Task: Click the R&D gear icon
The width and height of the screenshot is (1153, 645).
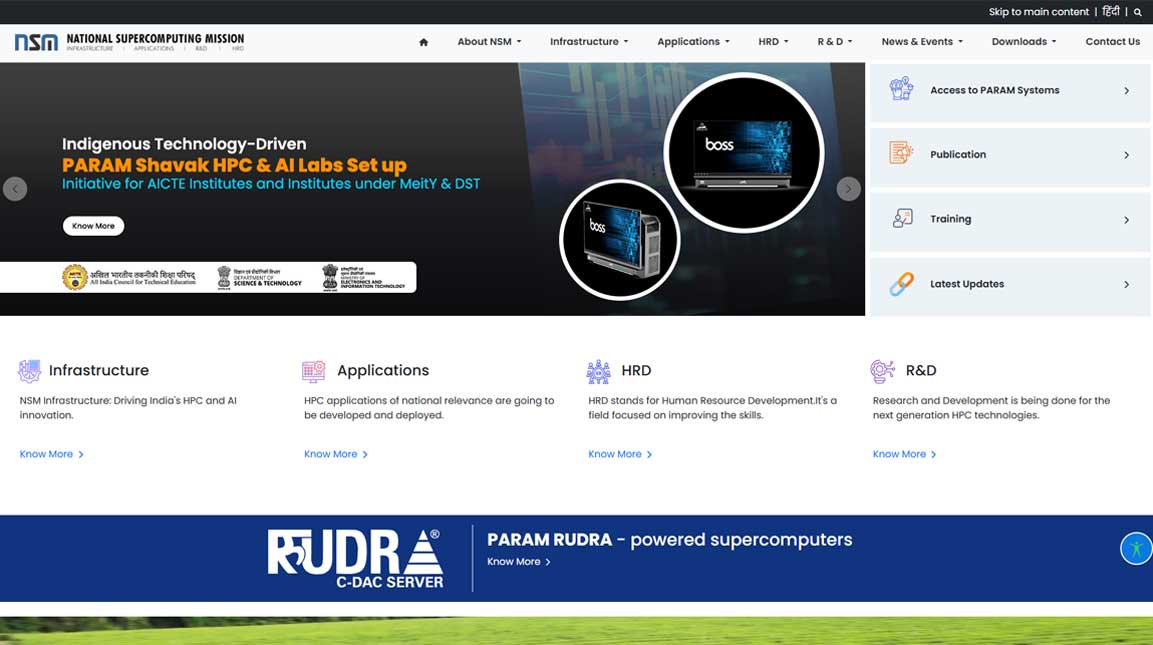Action: (882, 370)
